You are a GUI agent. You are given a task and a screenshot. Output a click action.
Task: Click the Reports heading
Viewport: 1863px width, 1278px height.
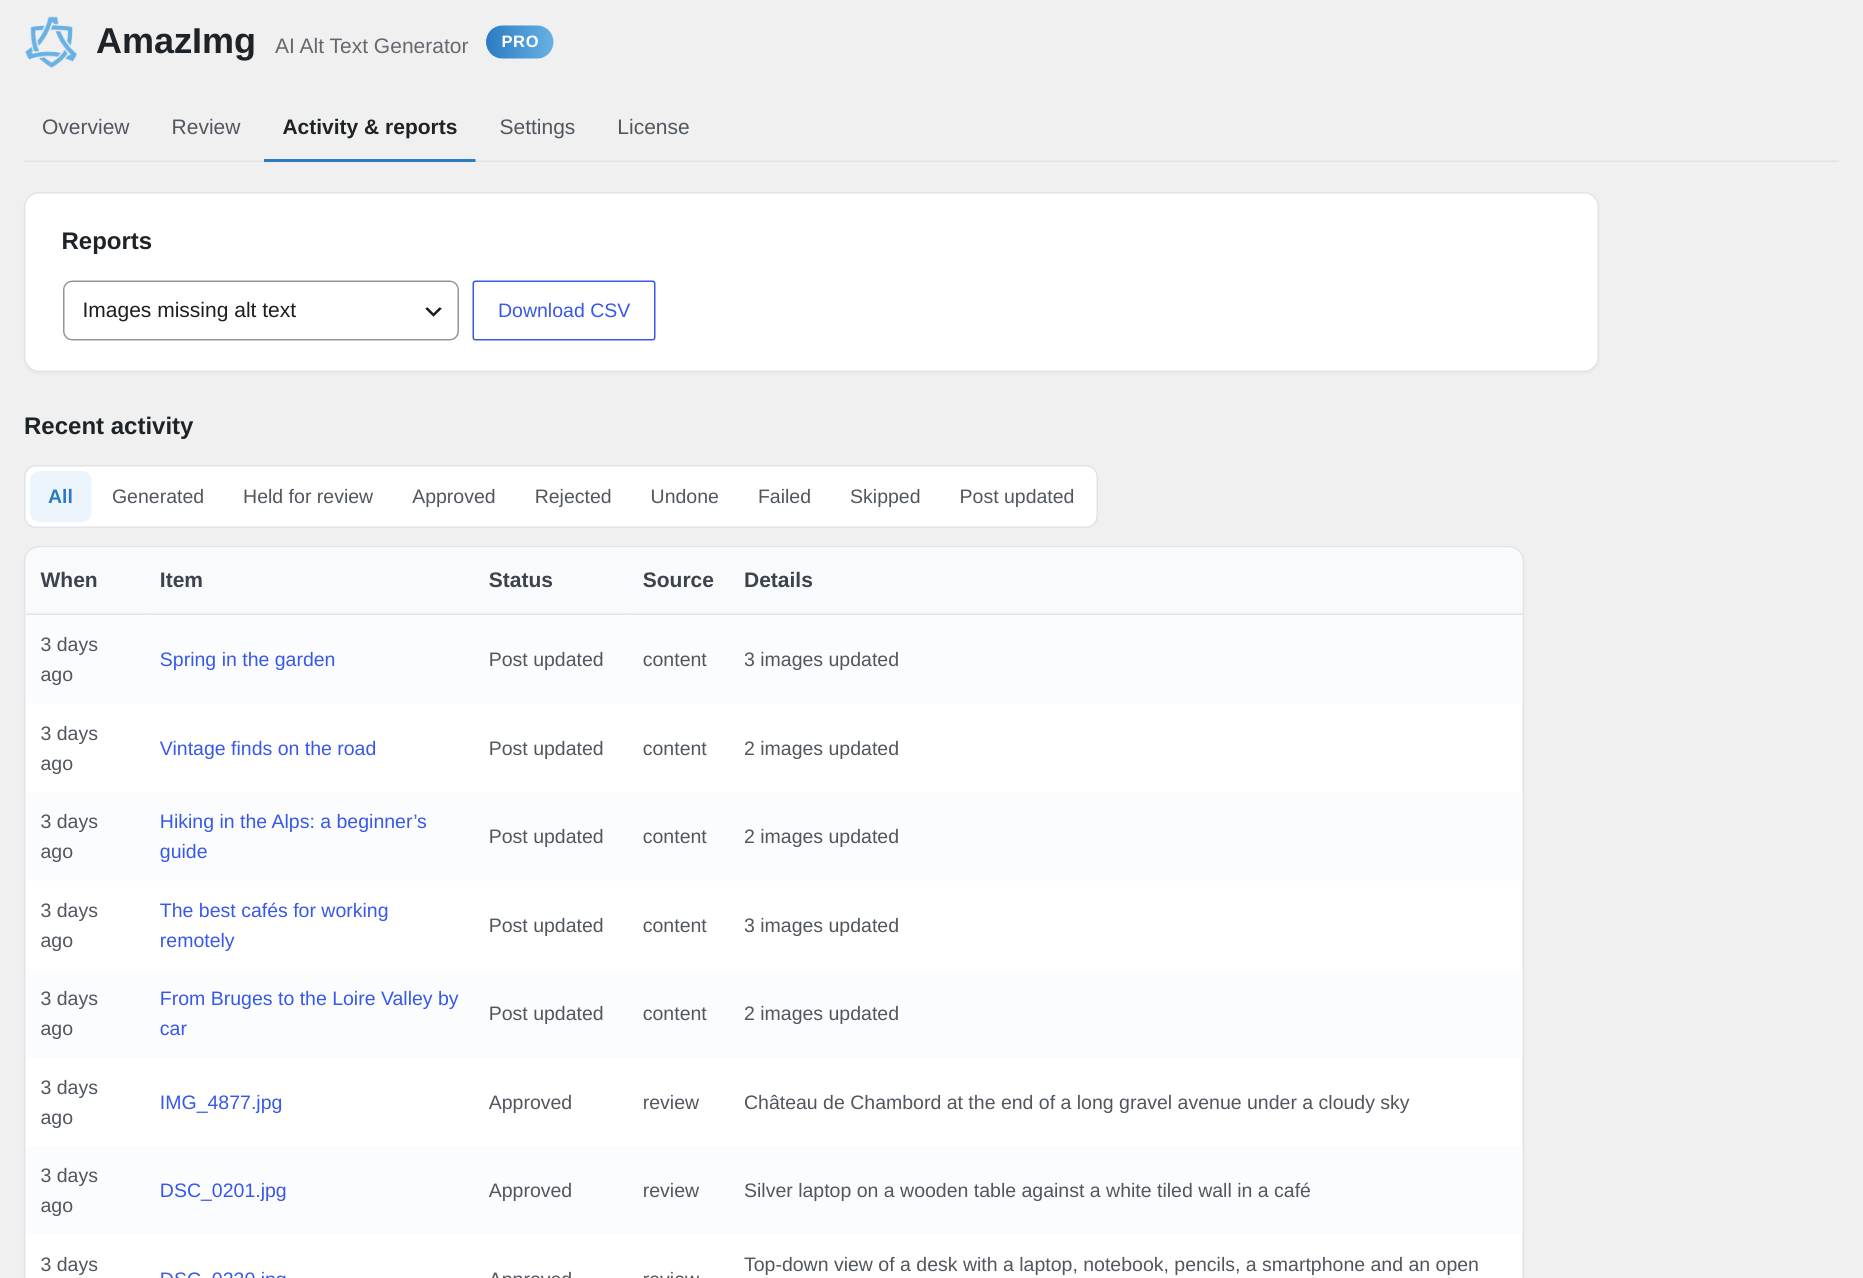point(107,241)
